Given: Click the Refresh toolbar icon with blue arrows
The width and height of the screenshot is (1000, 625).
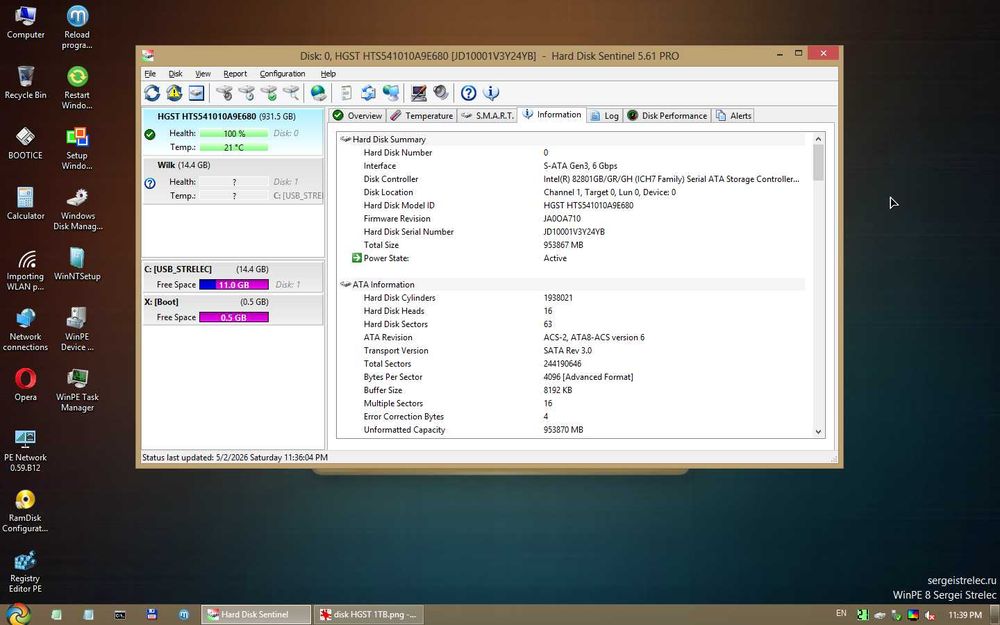Looking at the screenshot, I should 152,93.
